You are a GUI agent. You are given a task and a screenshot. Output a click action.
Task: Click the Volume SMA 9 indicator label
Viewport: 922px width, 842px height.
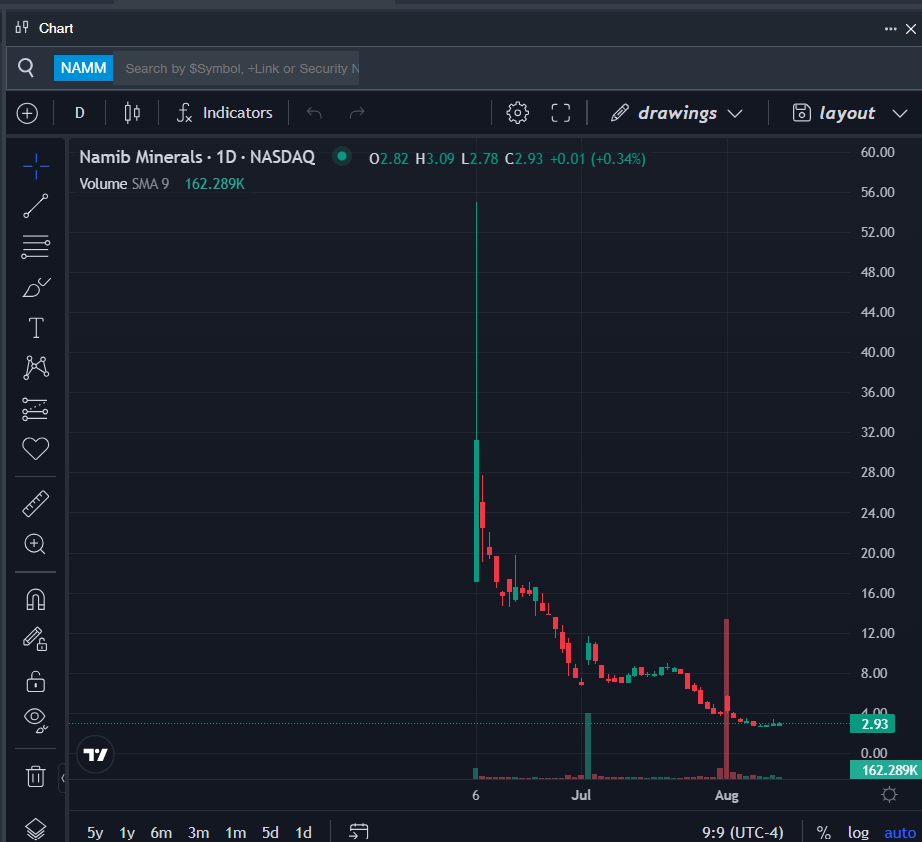[x=124, y=184]
